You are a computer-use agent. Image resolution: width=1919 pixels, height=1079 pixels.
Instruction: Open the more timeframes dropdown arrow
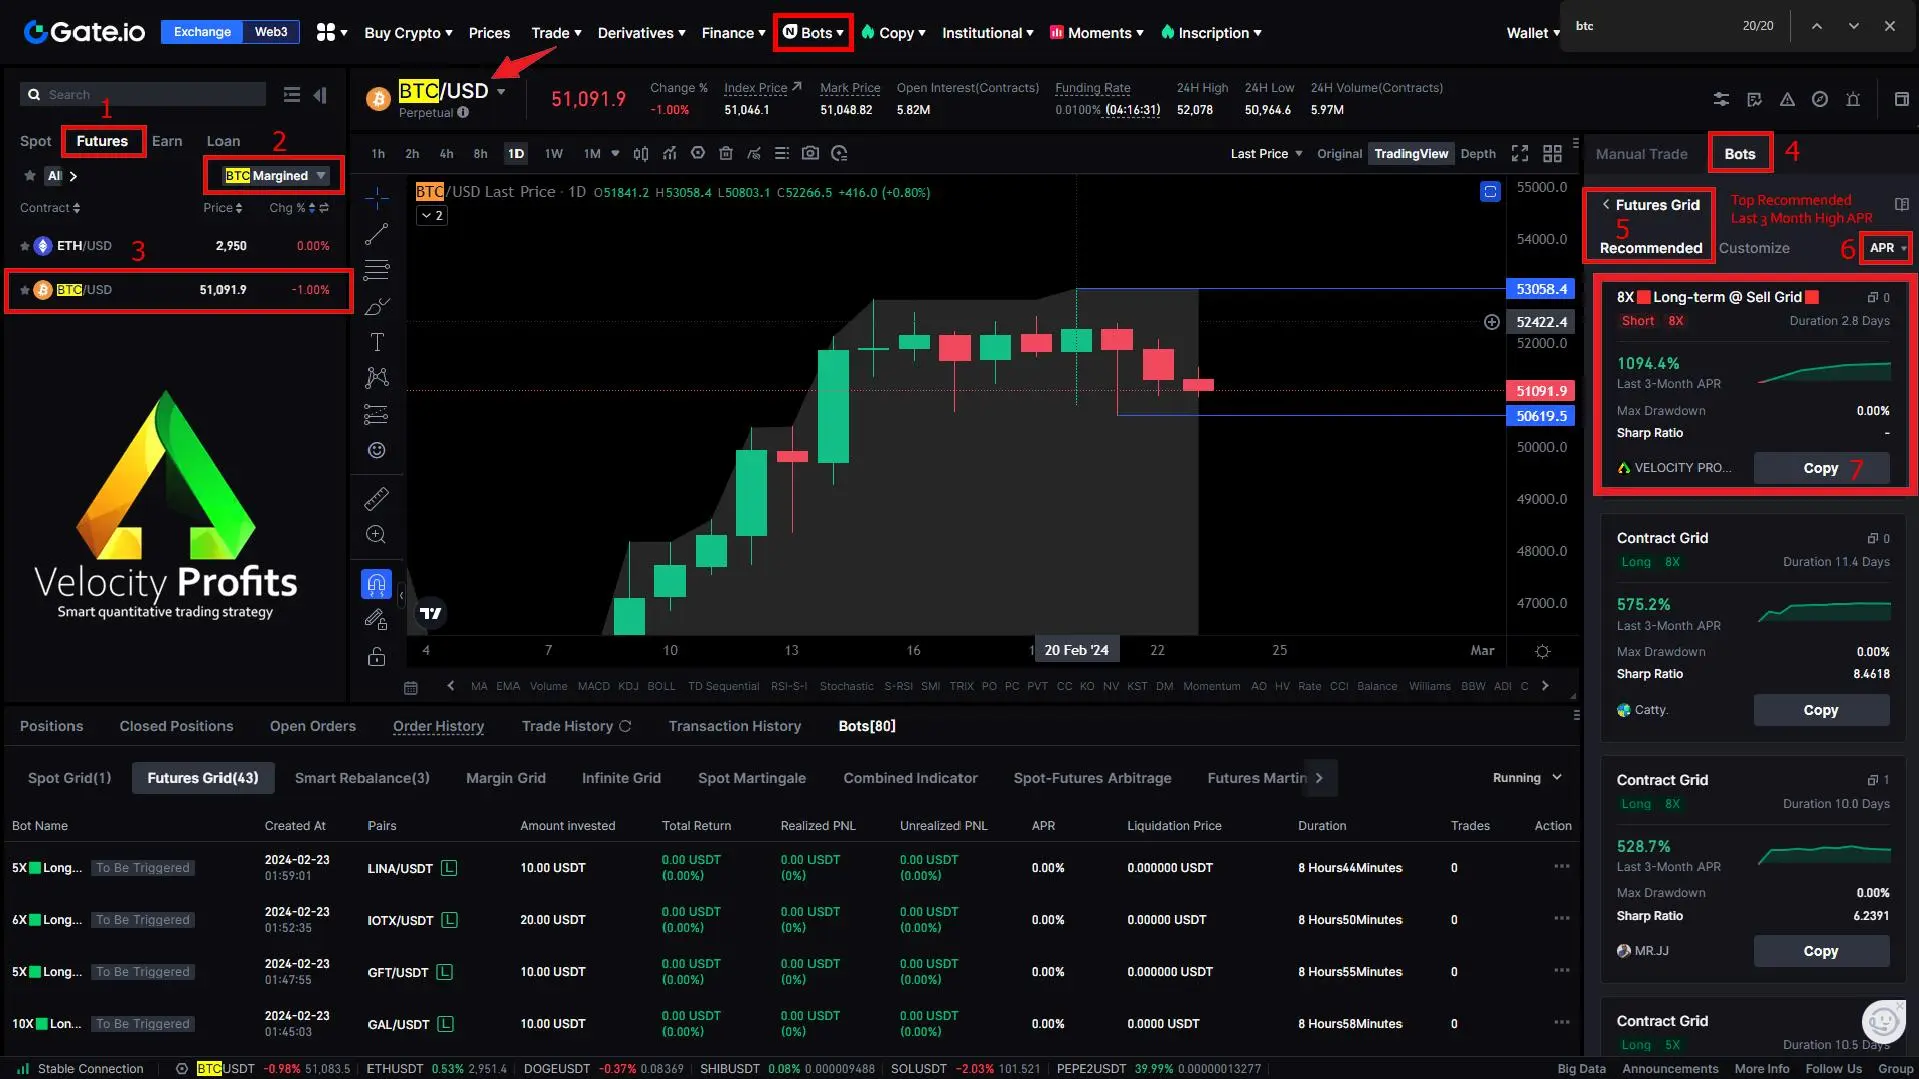(x=615, y=153)
